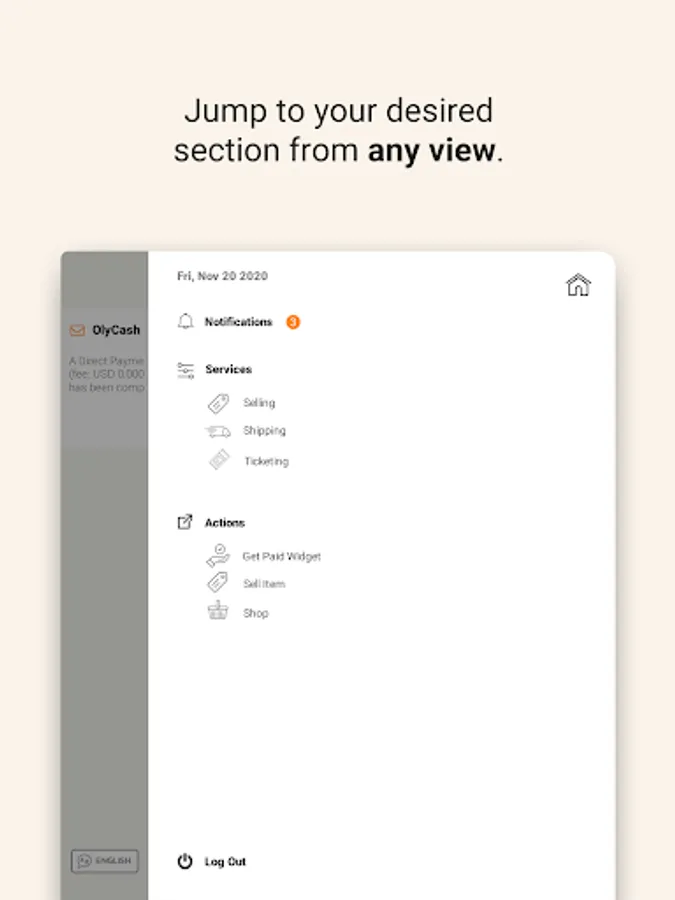Click the Log Out label
Screen dimensions: 675x900
[x=225, y=862]
